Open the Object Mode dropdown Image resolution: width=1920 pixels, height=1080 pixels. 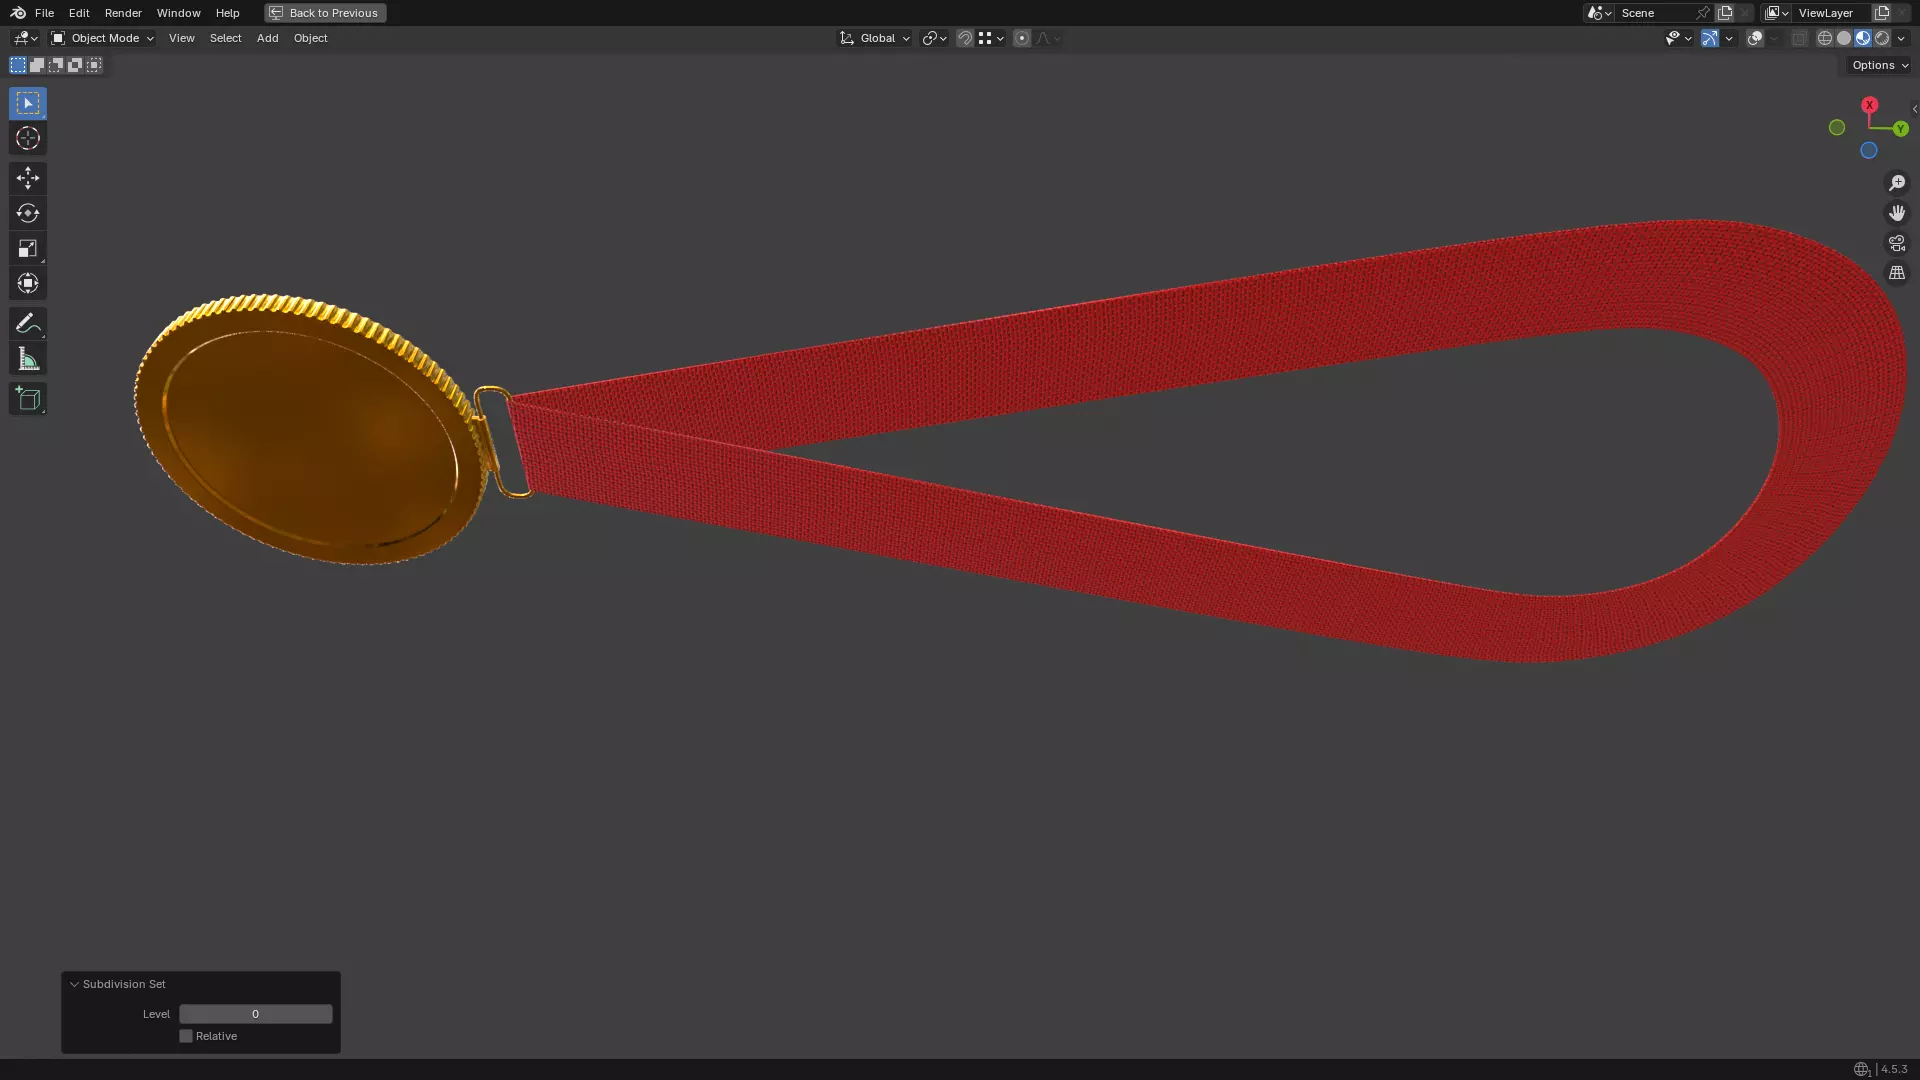pos(102,38)
